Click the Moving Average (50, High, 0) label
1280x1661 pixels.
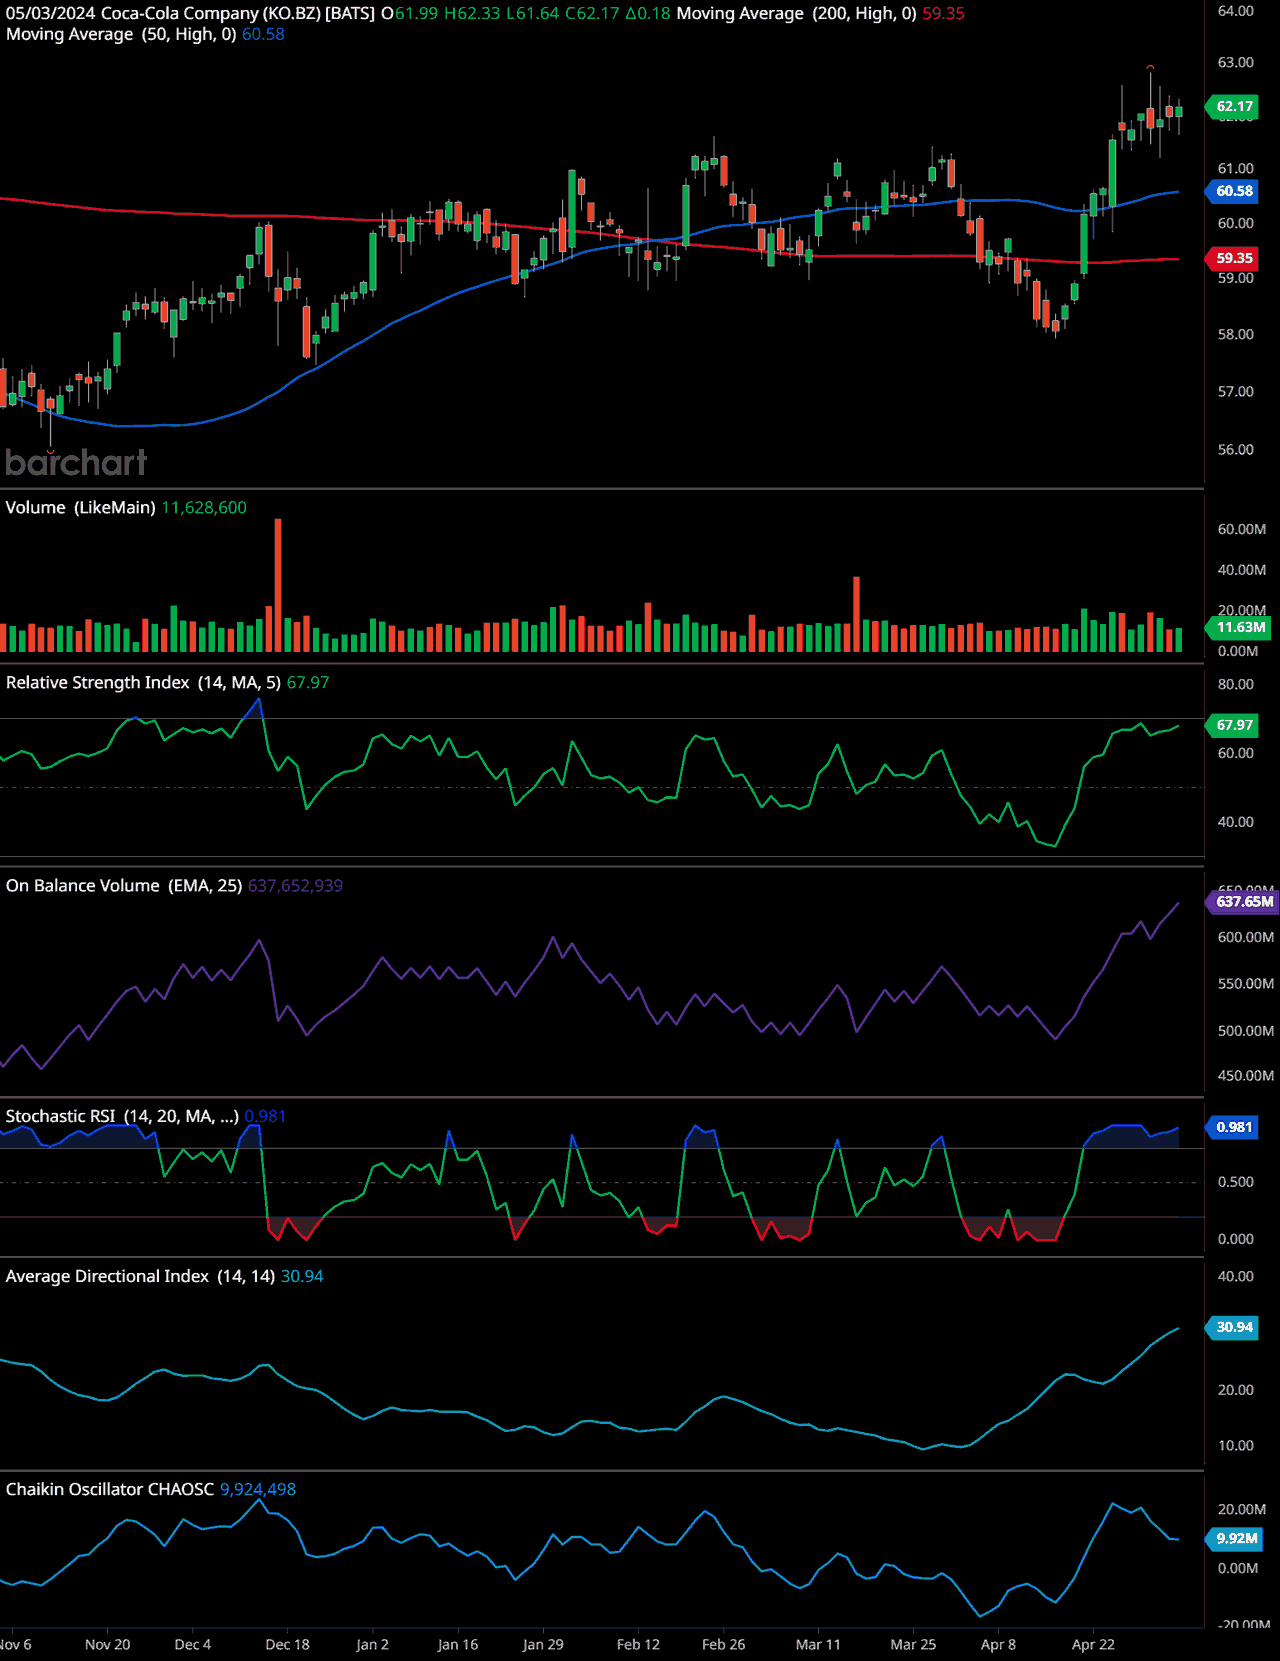pos(121,34)
